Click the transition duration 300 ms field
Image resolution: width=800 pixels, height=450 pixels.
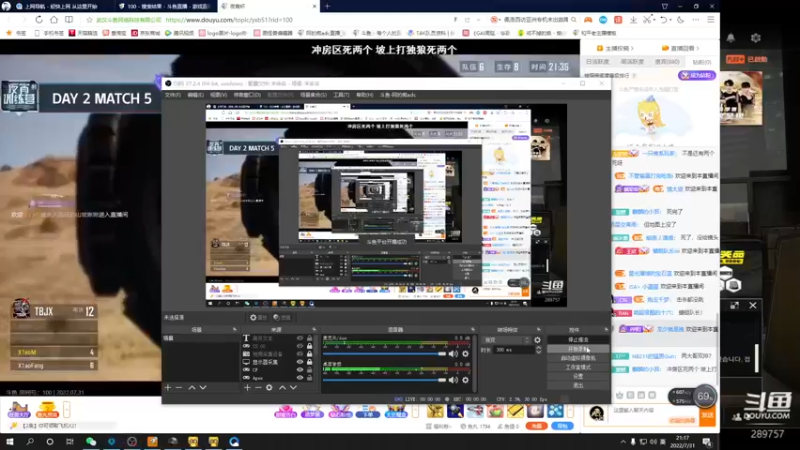(x=514, y=350)
